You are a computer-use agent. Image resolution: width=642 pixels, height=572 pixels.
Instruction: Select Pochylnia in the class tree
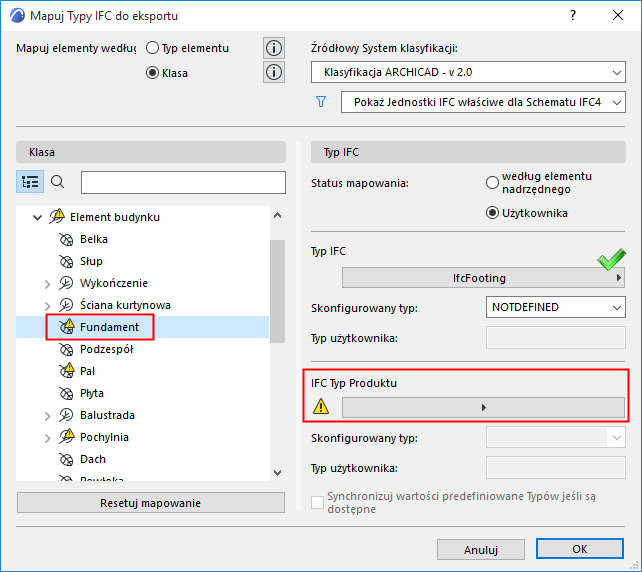(104, 437)
